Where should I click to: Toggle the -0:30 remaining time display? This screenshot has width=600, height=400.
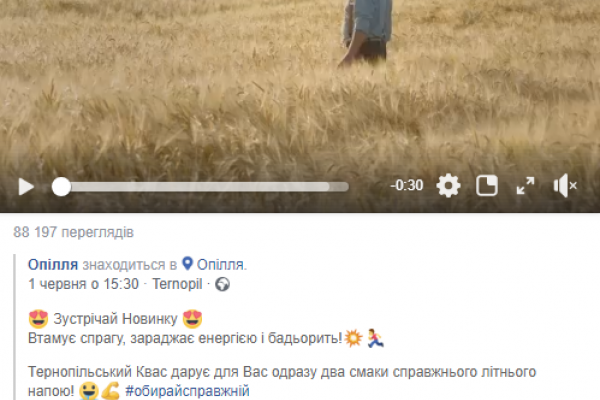406,186
